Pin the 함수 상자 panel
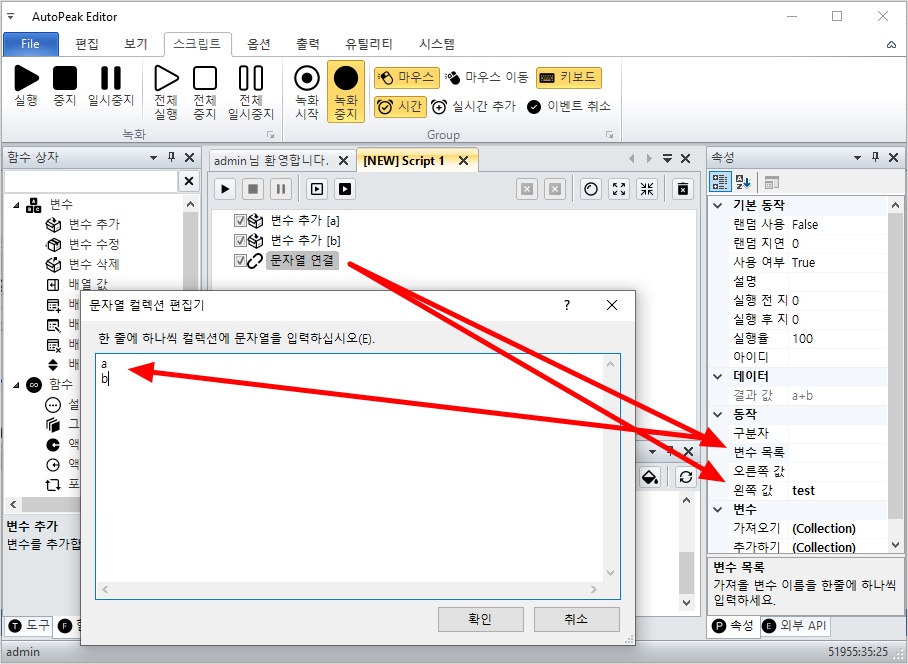This screenshot has width=908, height=664. (171, 157)
